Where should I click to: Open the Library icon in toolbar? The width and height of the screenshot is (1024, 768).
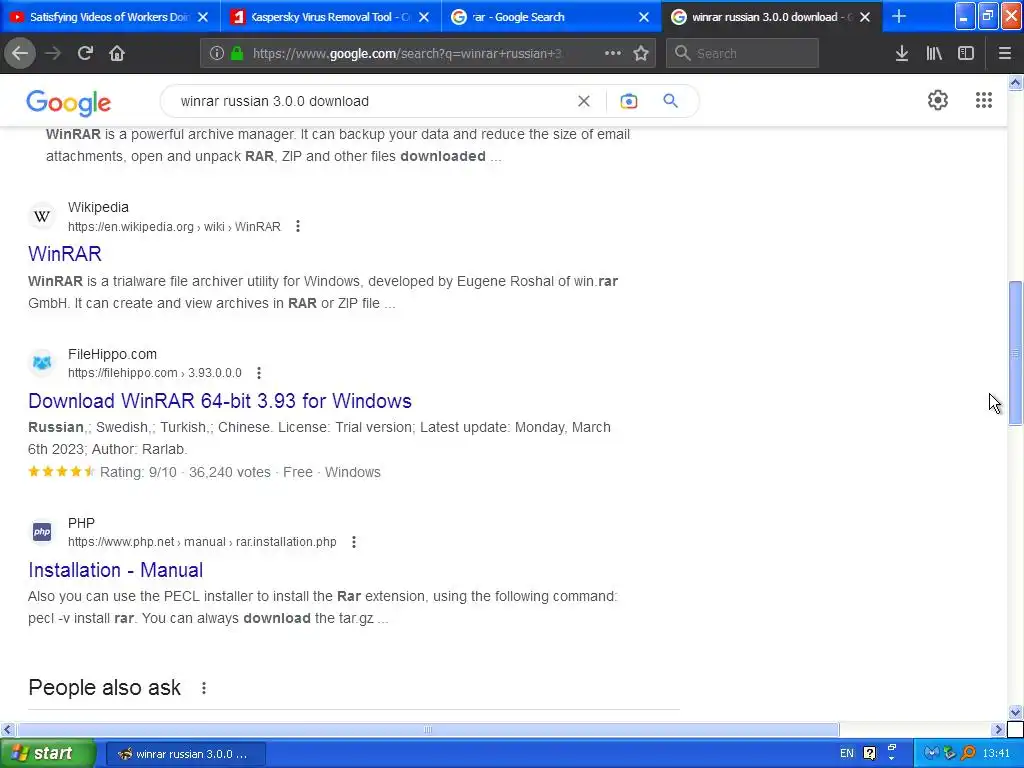click(934, 53)
